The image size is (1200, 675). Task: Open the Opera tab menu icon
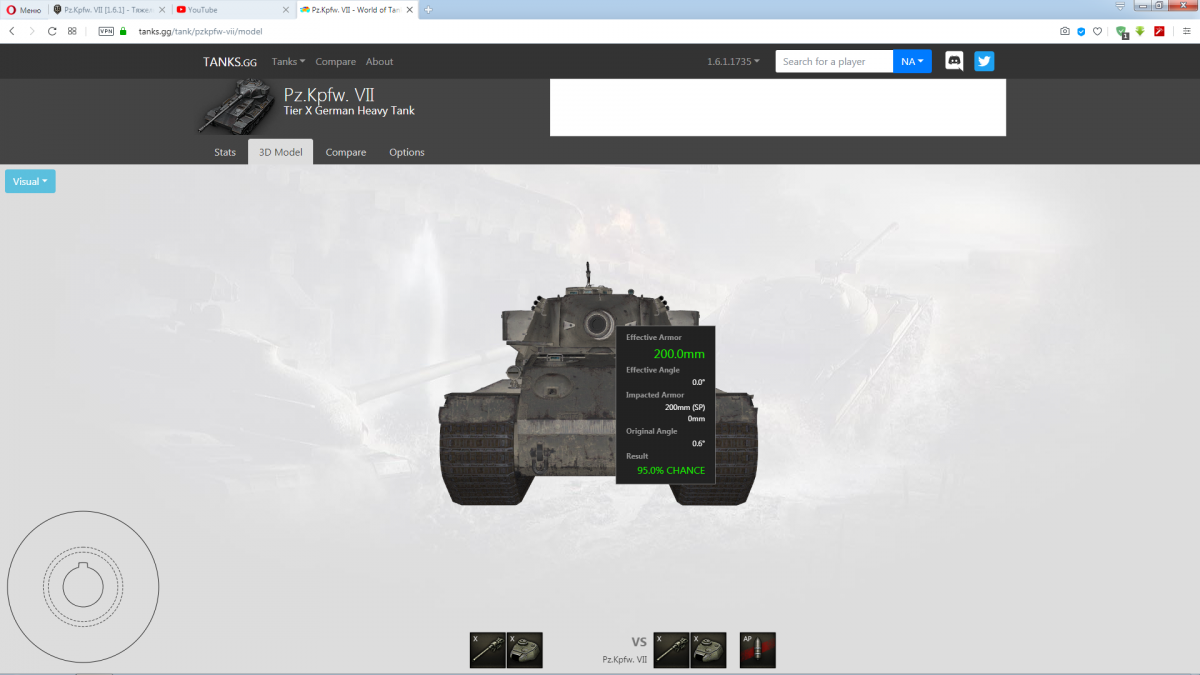(1118, 8)
